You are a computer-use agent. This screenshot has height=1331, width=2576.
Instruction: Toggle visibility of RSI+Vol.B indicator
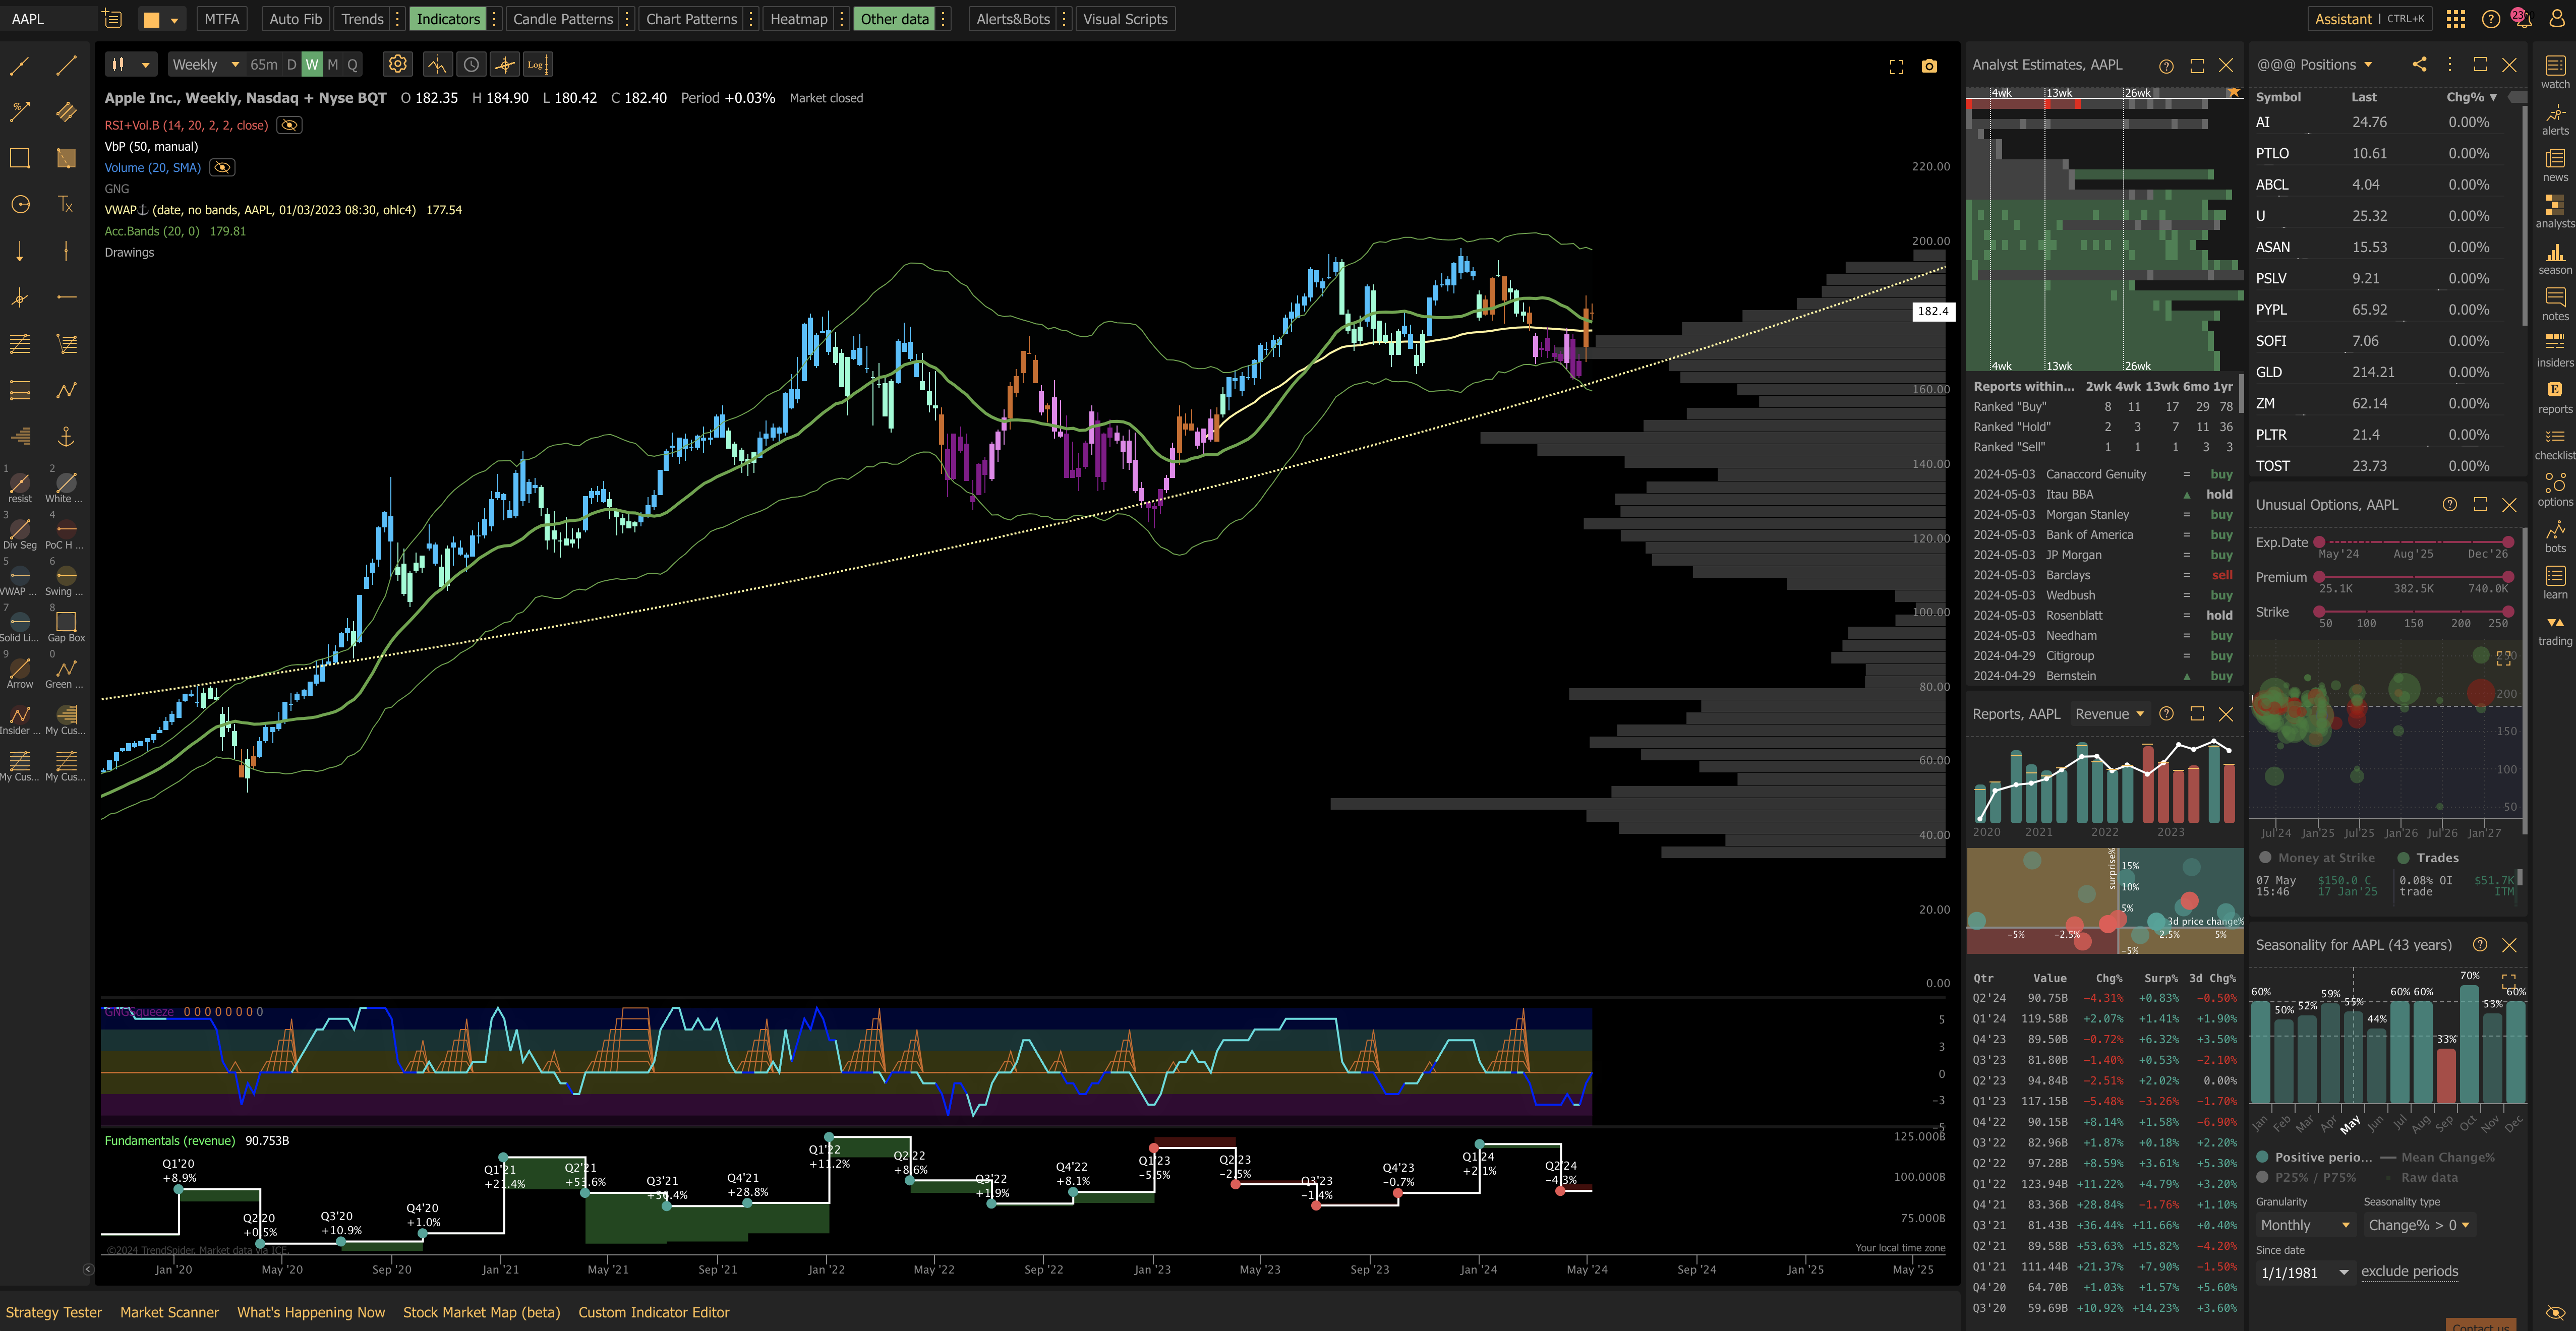[289, 125]
